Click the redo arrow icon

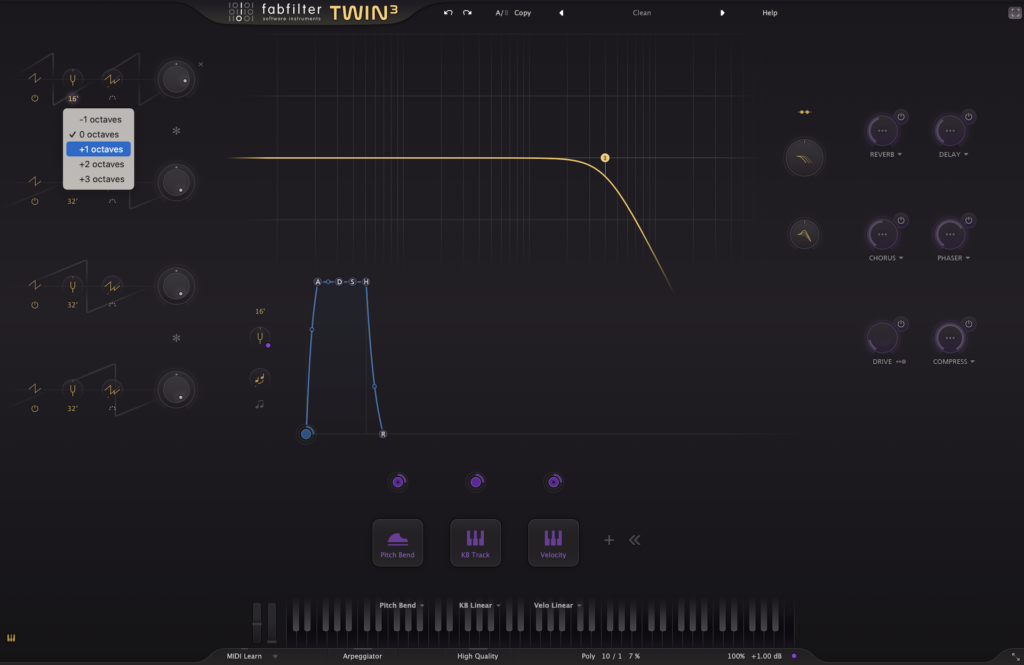[467, 13]
